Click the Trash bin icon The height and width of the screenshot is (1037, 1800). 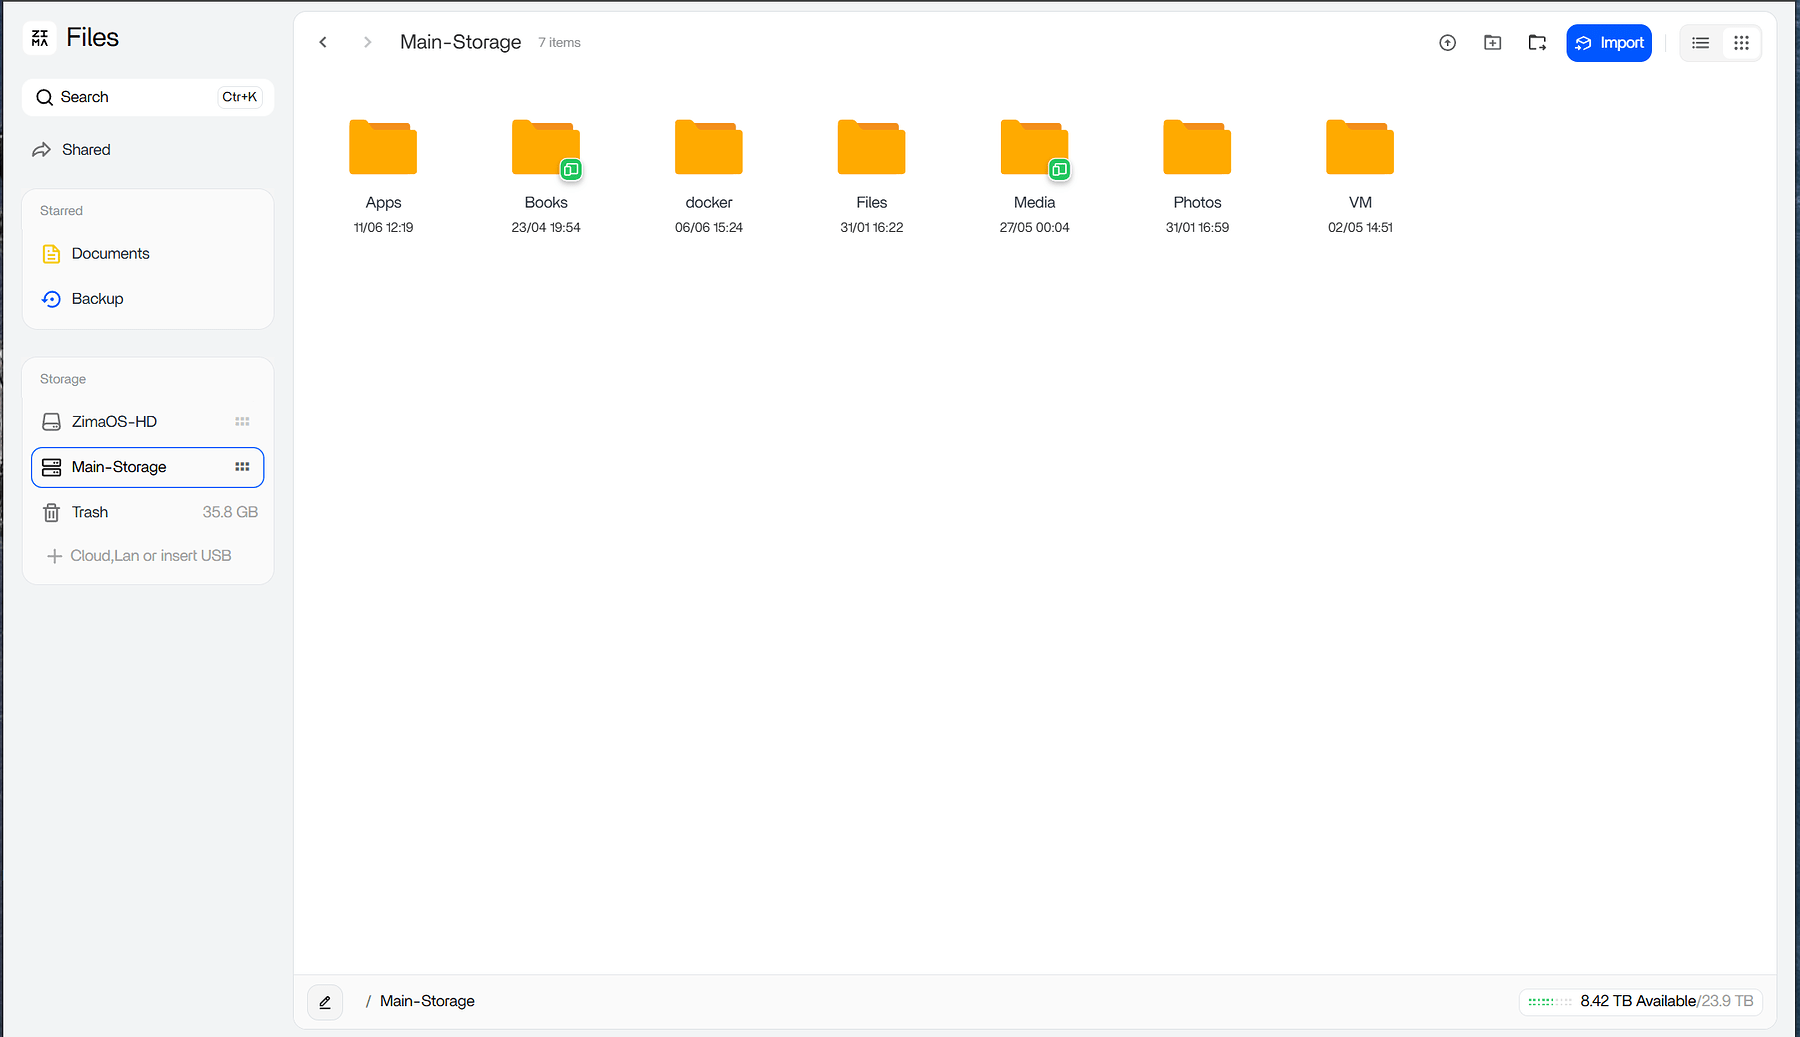[51, 513]
